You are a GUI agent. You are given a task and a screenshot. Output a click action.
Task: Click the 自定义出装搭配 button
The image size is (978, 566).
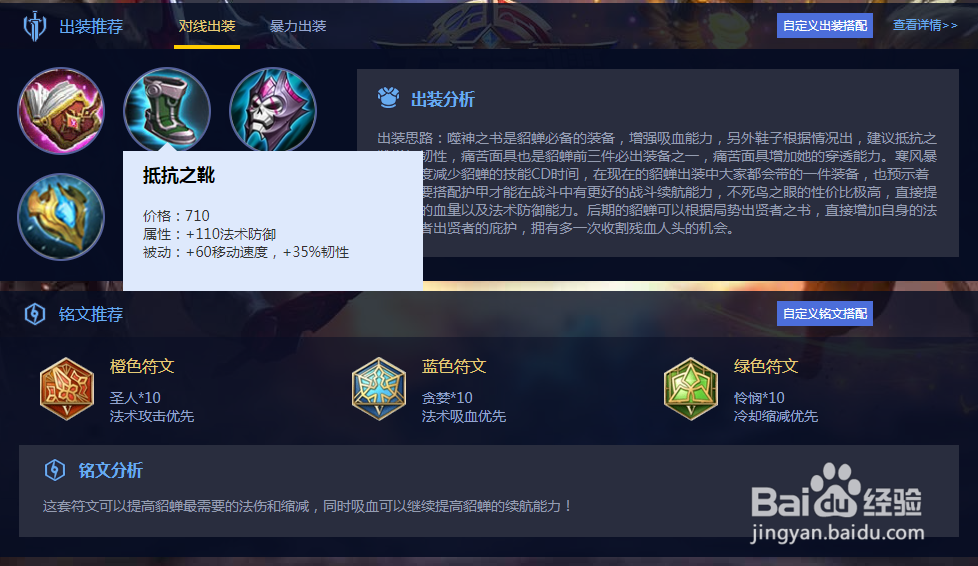[825, 26]
